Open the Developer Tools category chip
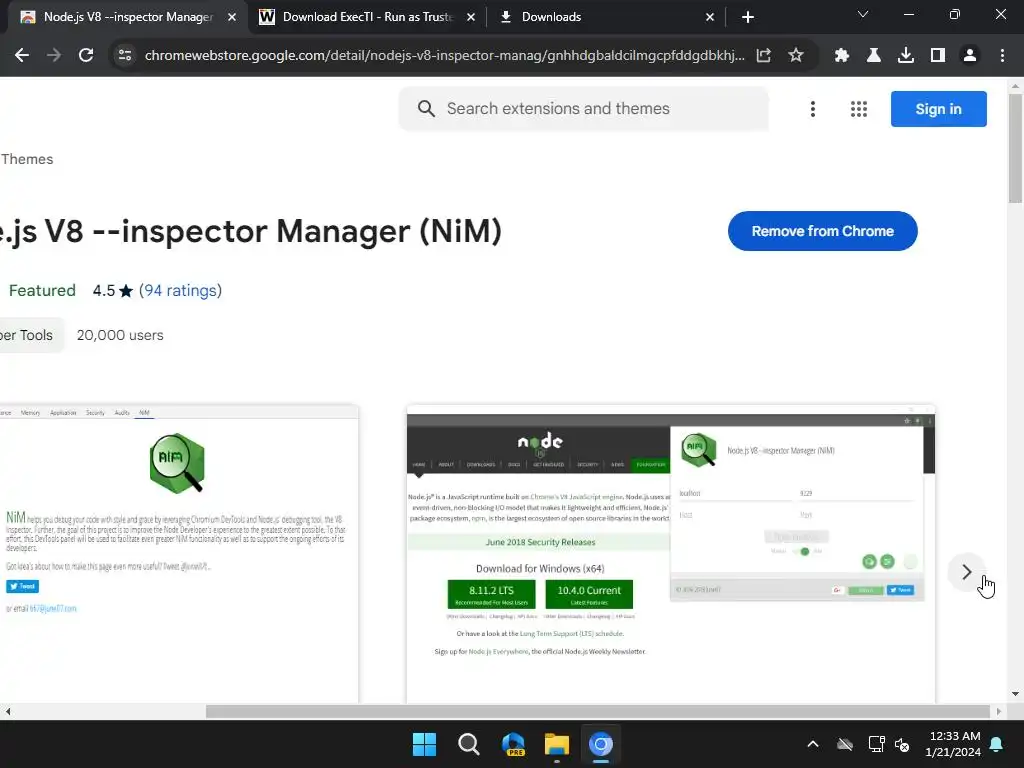Screen dimensions: 1024x768 pyautogui.click(x=31, y=335)
